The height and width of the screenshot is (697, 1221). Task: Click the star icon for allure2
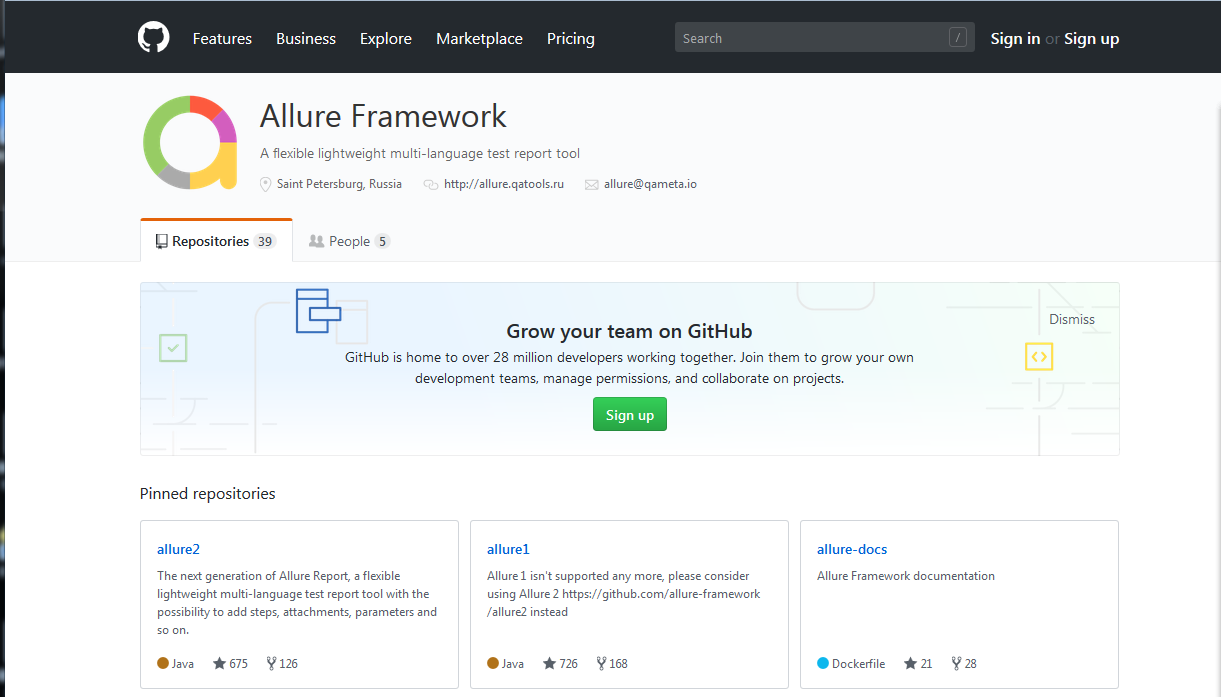[x=219, y=663]
